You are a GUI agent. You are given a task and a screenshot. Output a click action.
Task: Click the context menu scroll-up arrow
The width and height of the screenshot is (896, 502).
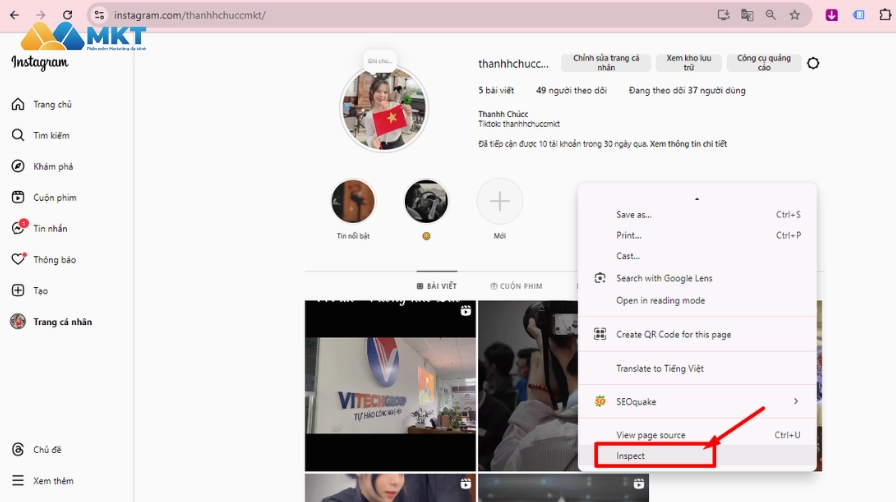(x=697, y=199)
